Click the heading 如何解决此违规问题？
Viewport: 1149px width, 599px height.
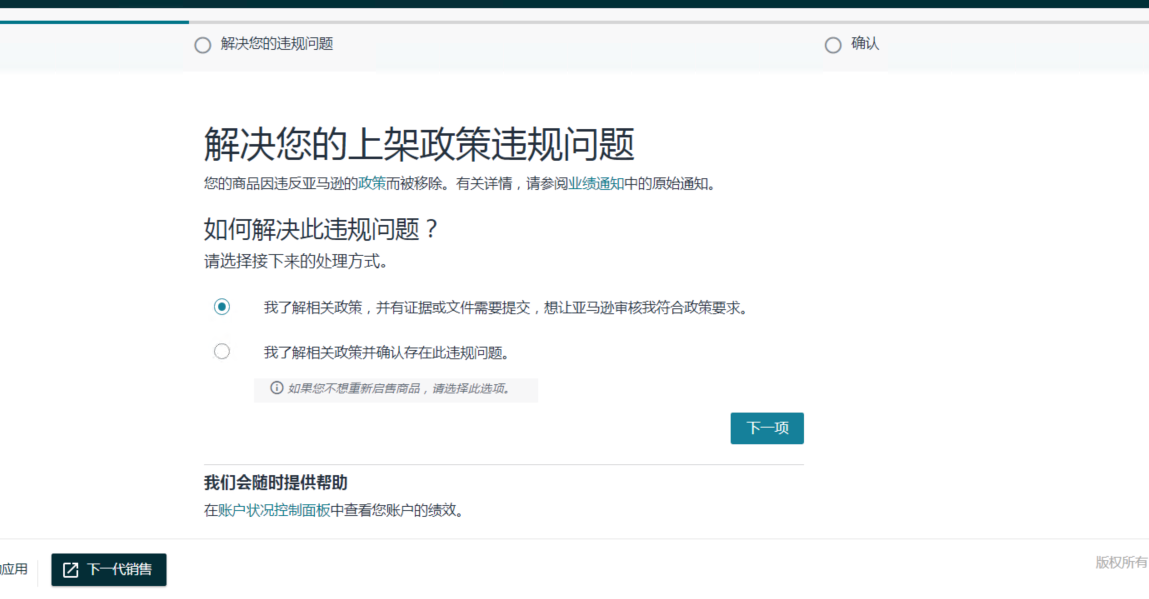click(x=321, y=229)
